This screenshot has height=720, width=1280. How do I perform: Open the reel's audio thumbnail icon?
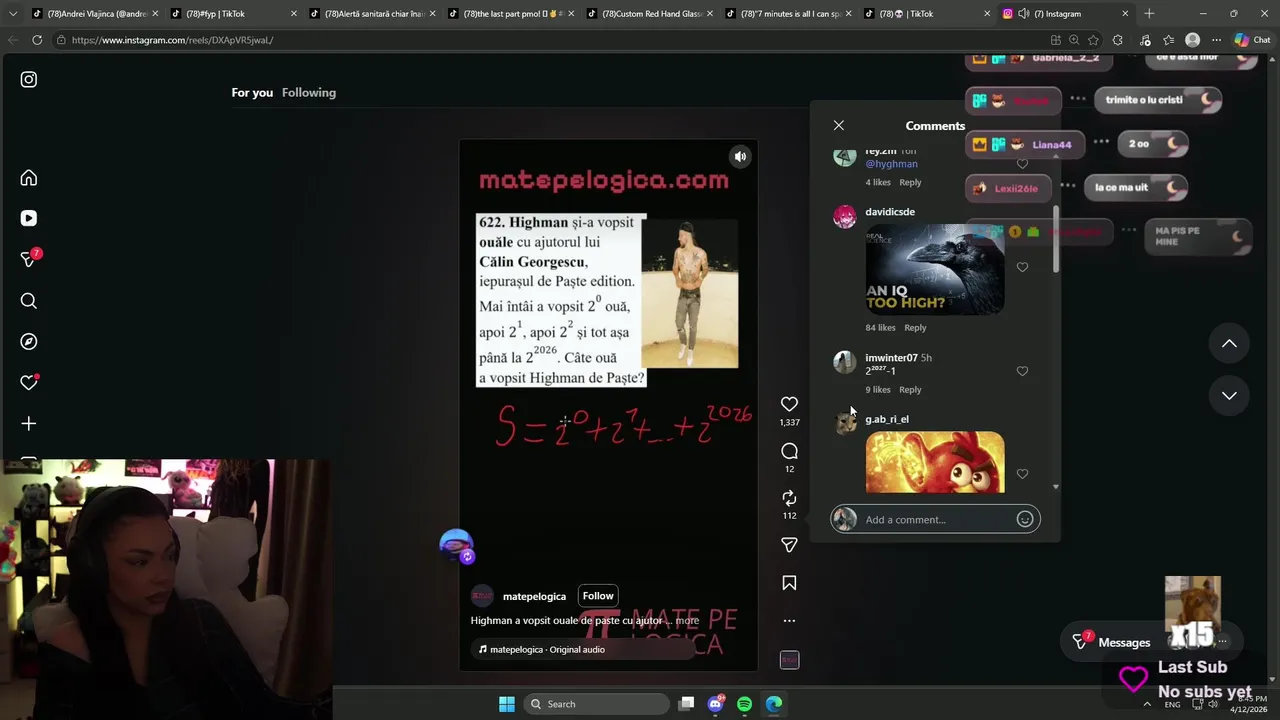(x=789, y=660)
